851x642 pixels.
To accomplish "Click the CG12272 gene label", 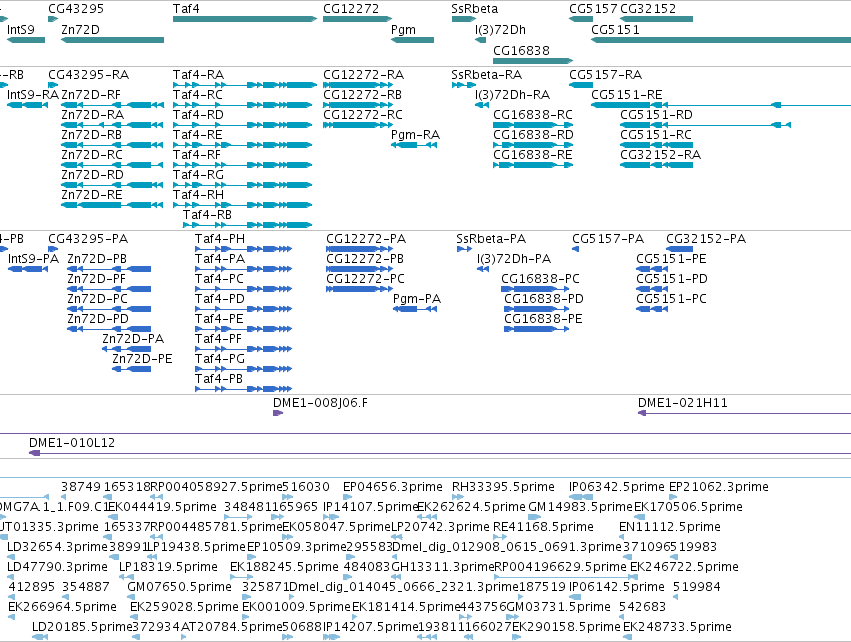I will click(x=351, y=9).
